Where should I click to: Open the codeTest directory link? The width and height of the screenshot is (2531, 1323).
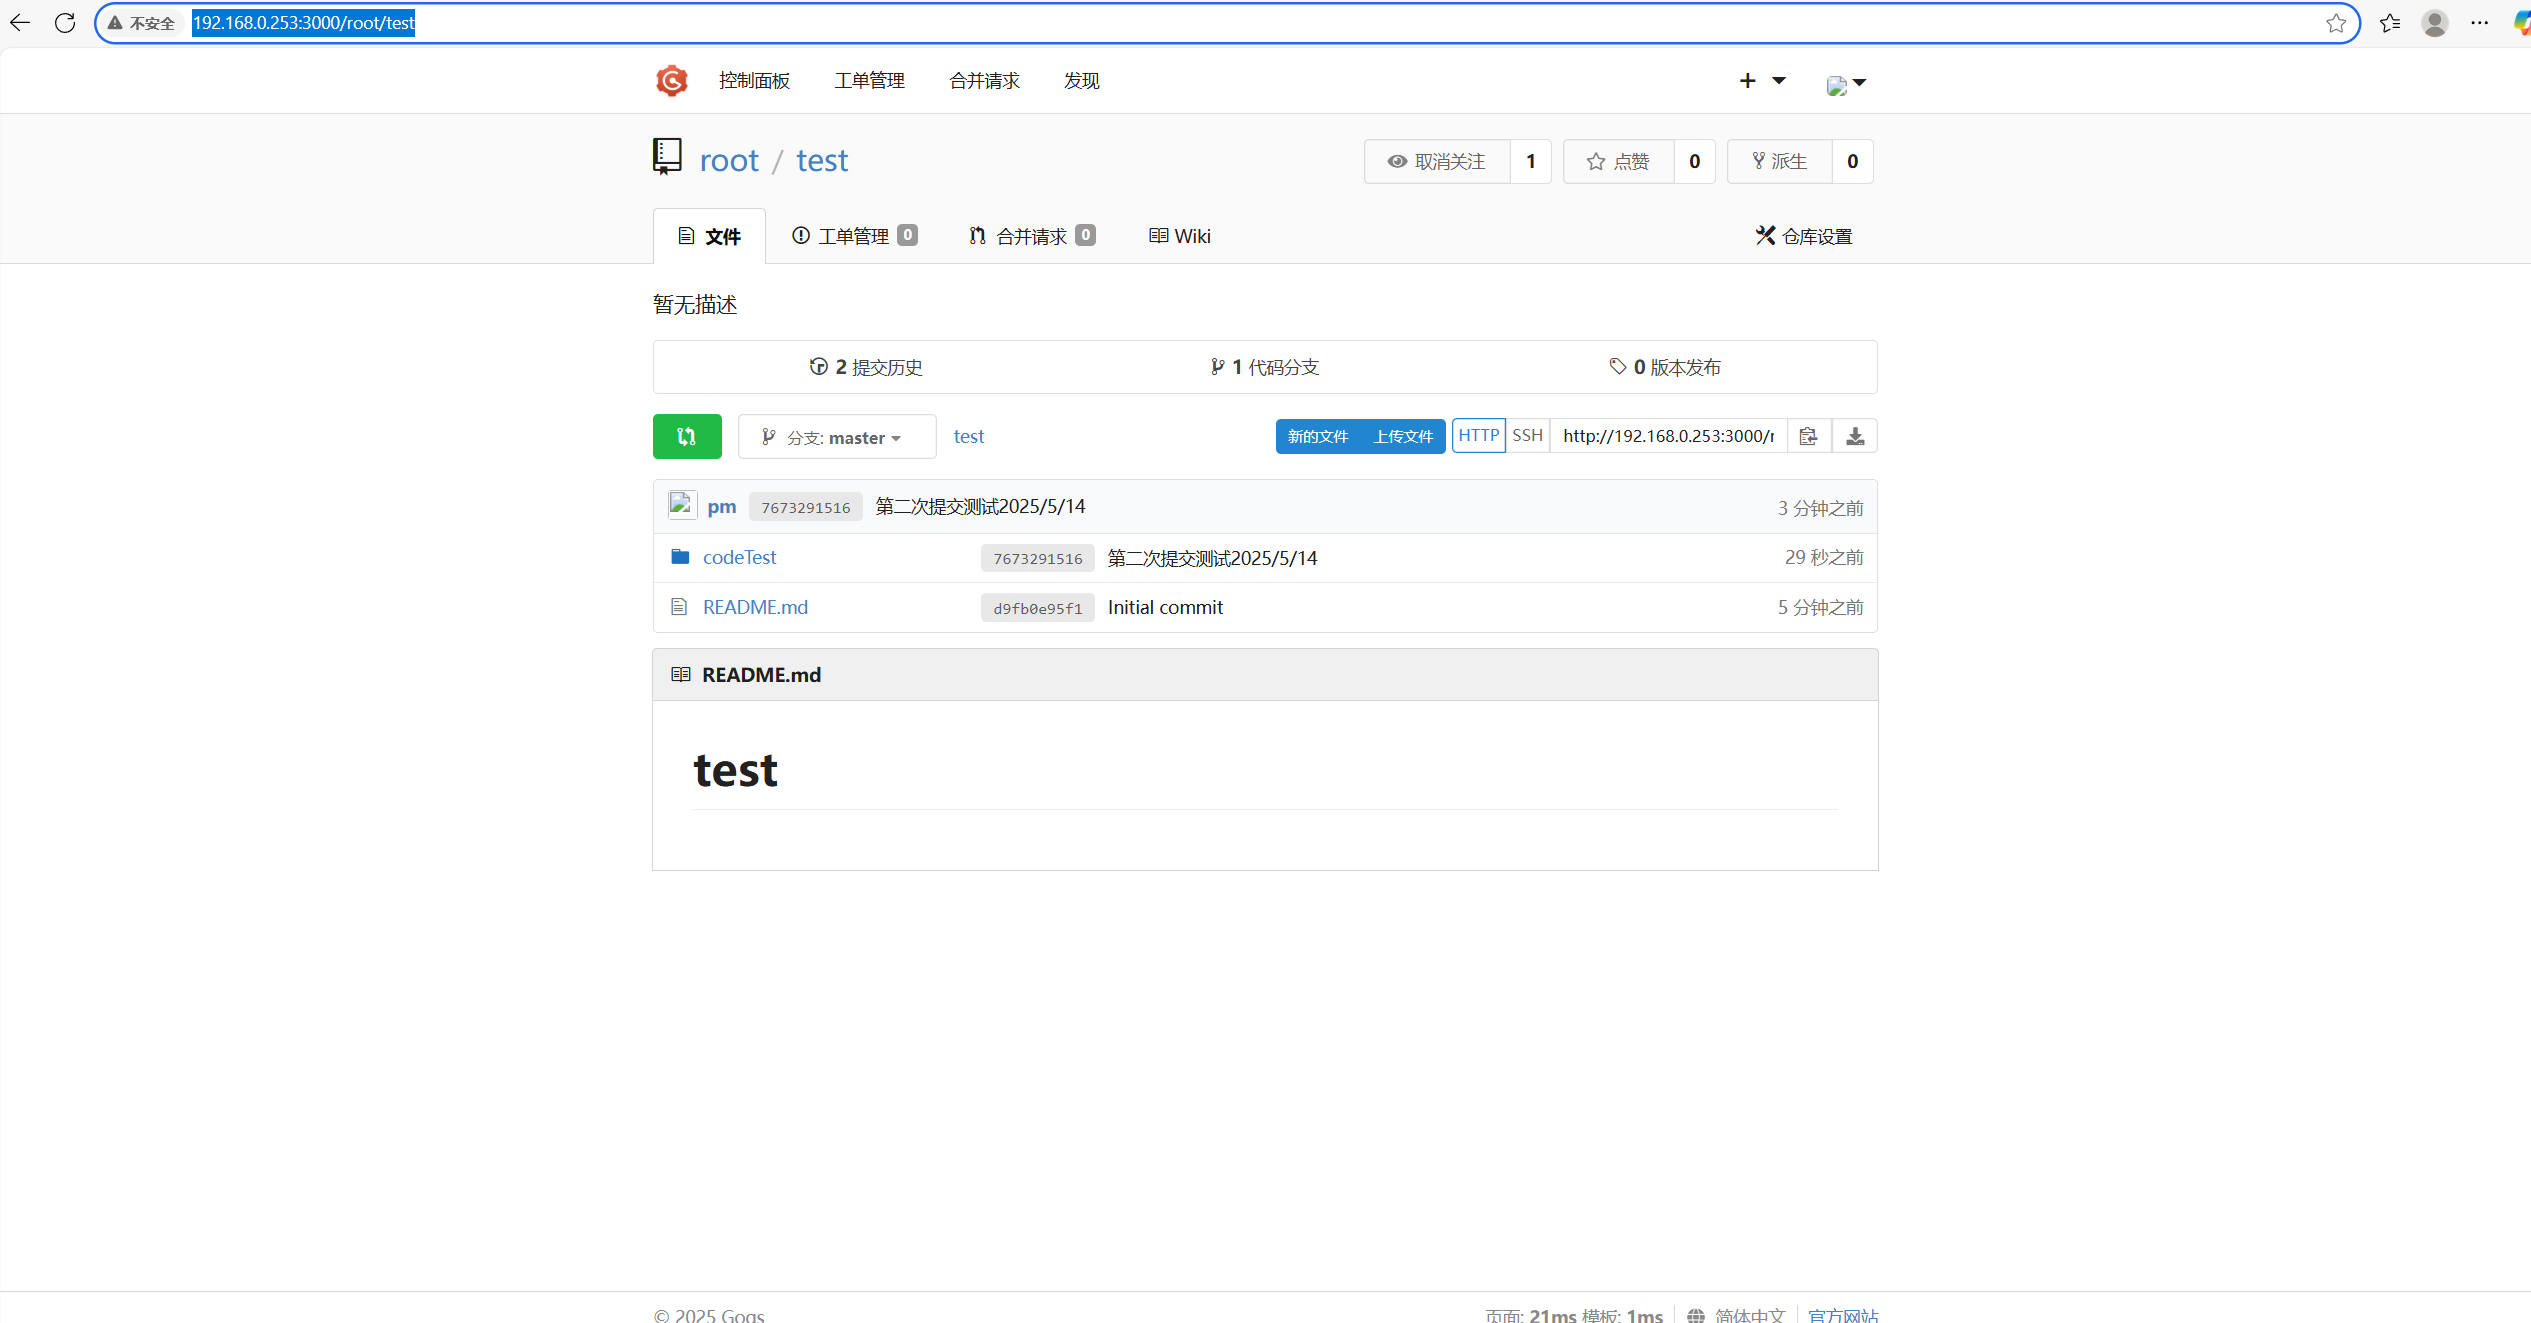point(739,557)
